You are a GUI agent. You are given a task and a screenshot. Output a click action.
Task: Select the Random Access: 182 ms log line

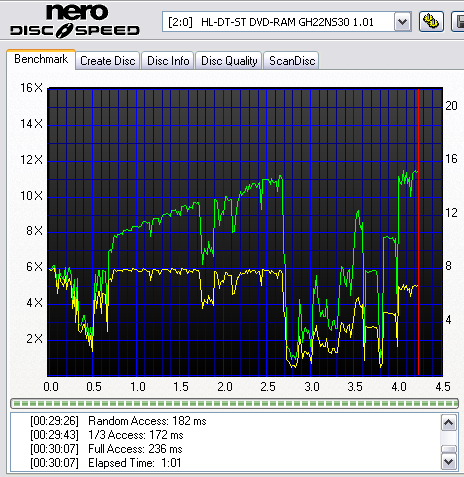(x=118, y=421)
